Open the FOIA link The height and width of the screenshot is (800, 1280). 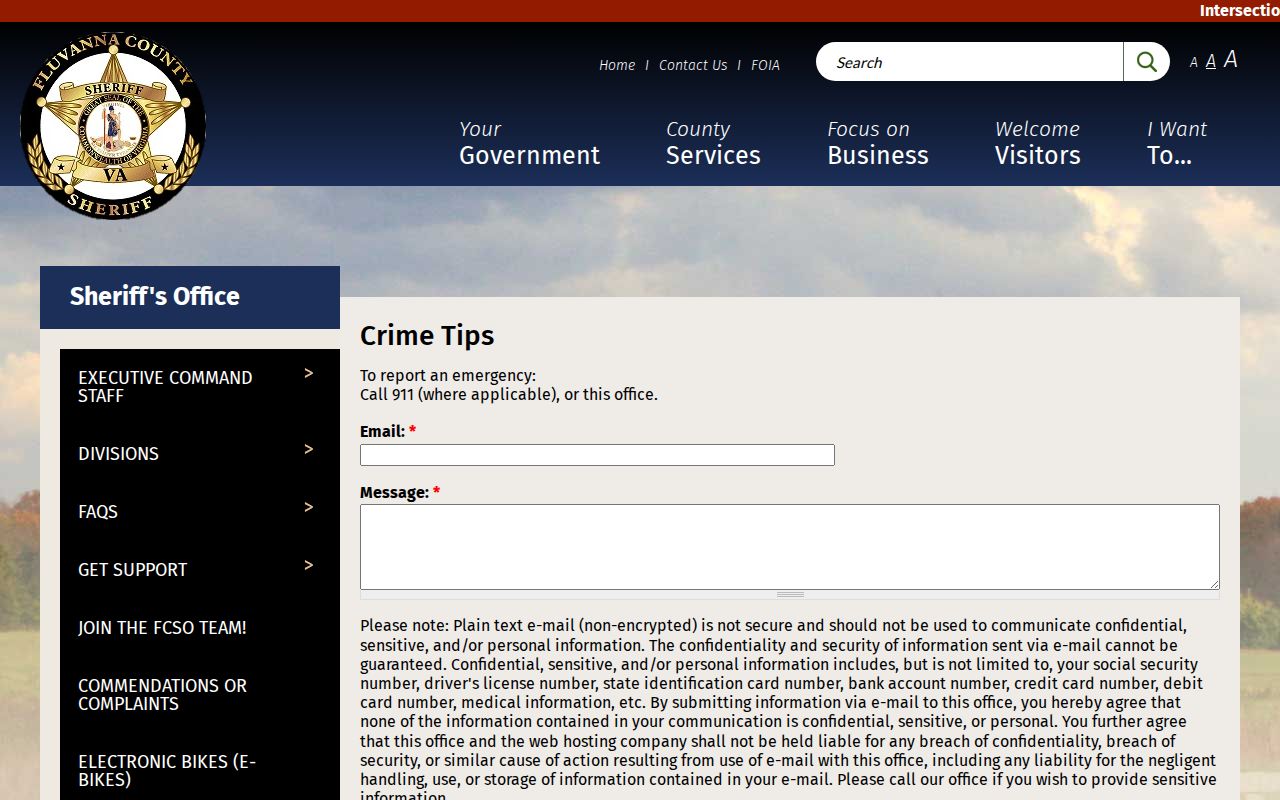(765, 65)
